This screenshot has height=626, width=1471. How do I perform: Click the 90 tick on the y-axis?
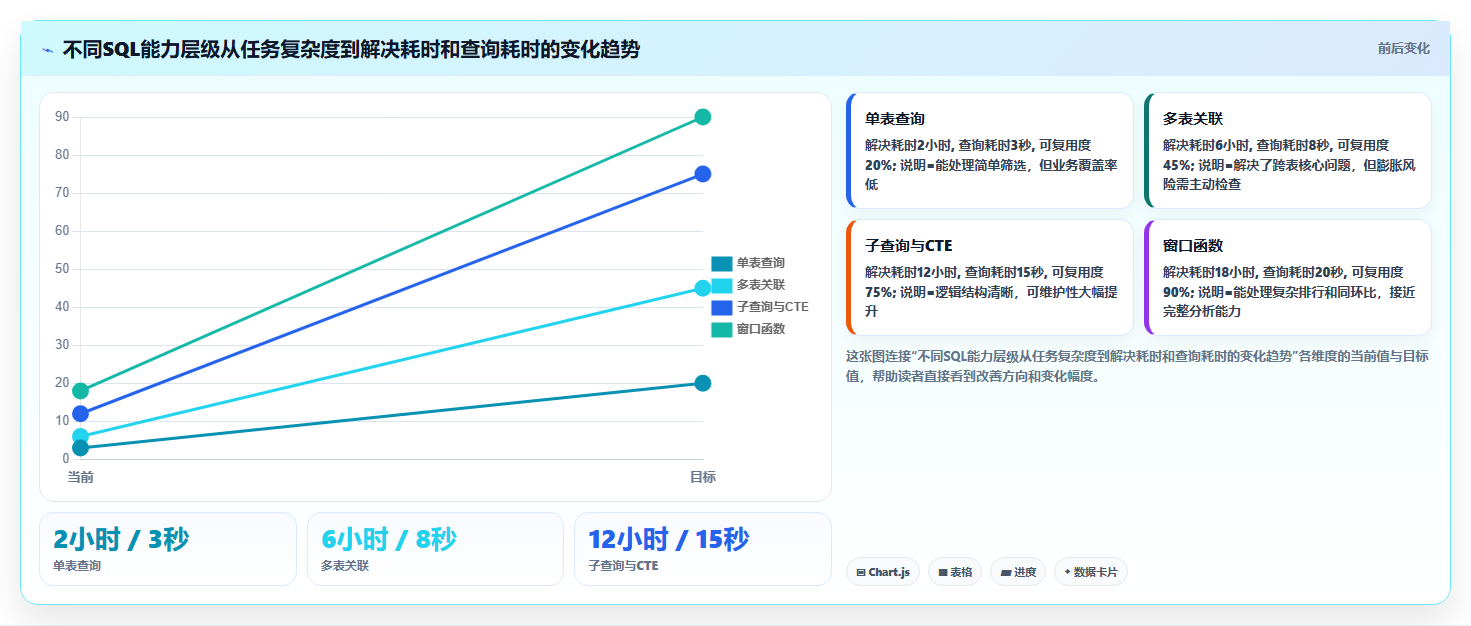tap(62, 117)
